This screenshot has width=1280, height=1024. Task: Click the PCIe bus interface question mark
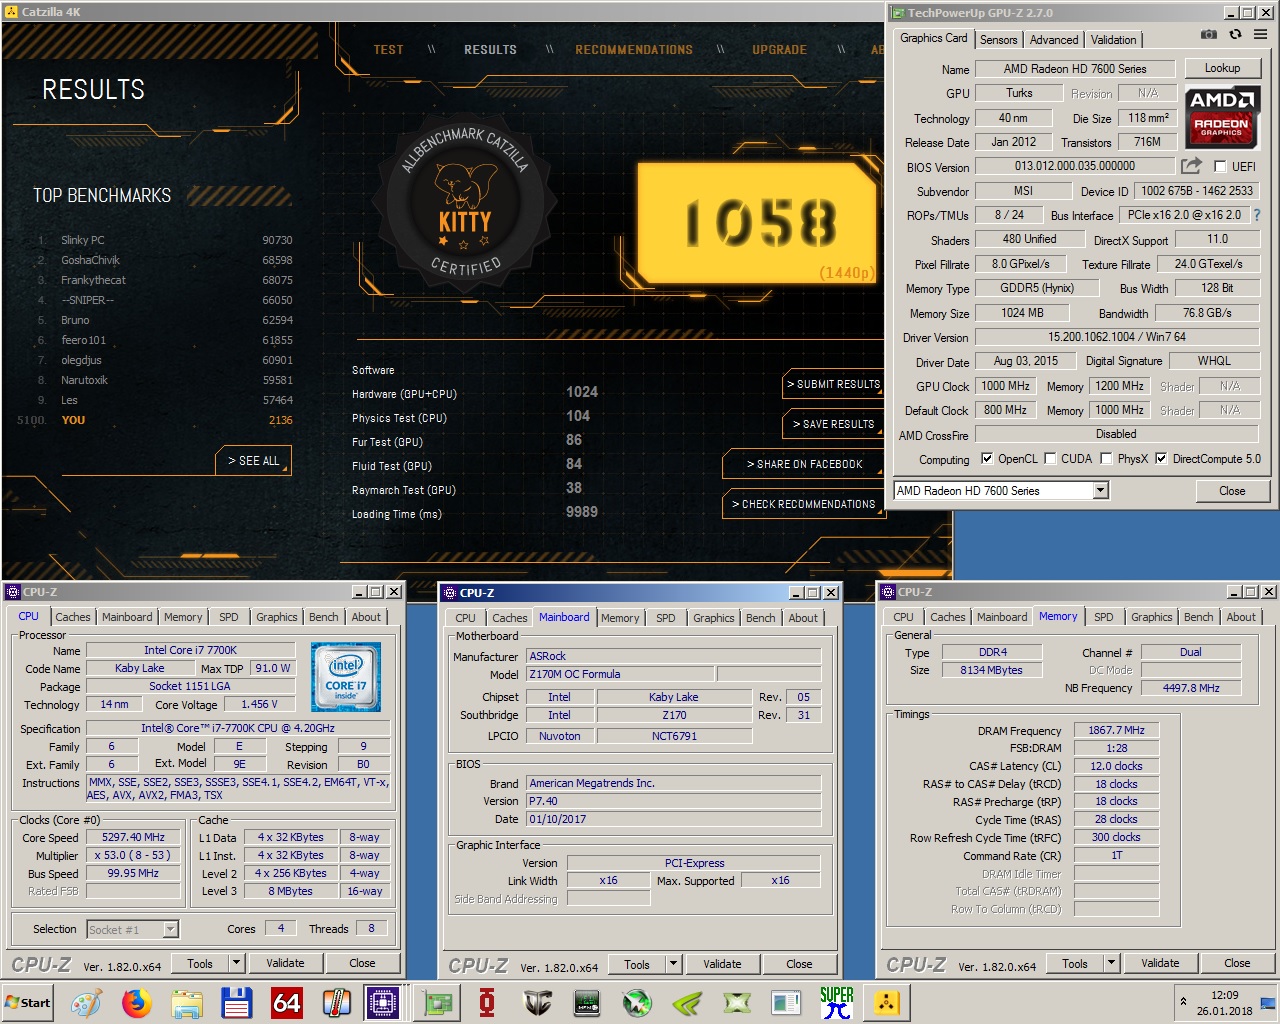pyautogui.click(x=1257, y=215)
